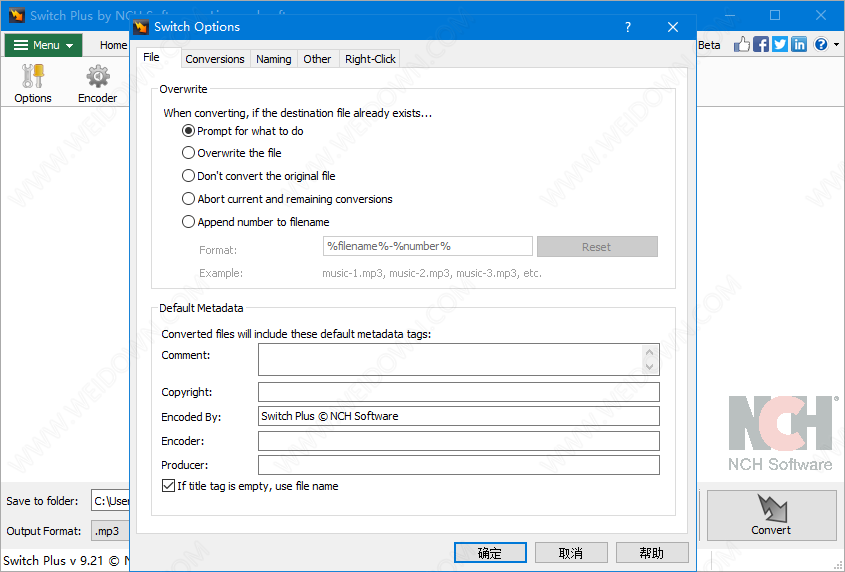The width and height of the screenshot is (845, 572).
Task: Click the Save to folder path field
Action: tap(110, 501)
